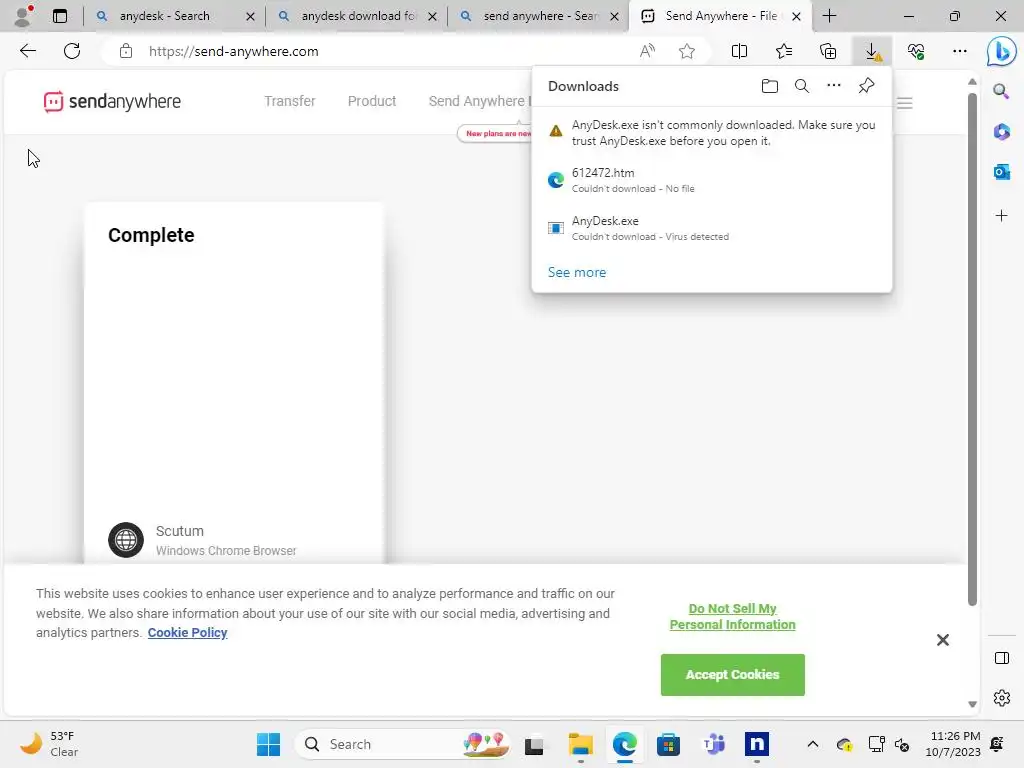Open the Transfer menu item
This screenshot has height=768, width=1024.
289,101
